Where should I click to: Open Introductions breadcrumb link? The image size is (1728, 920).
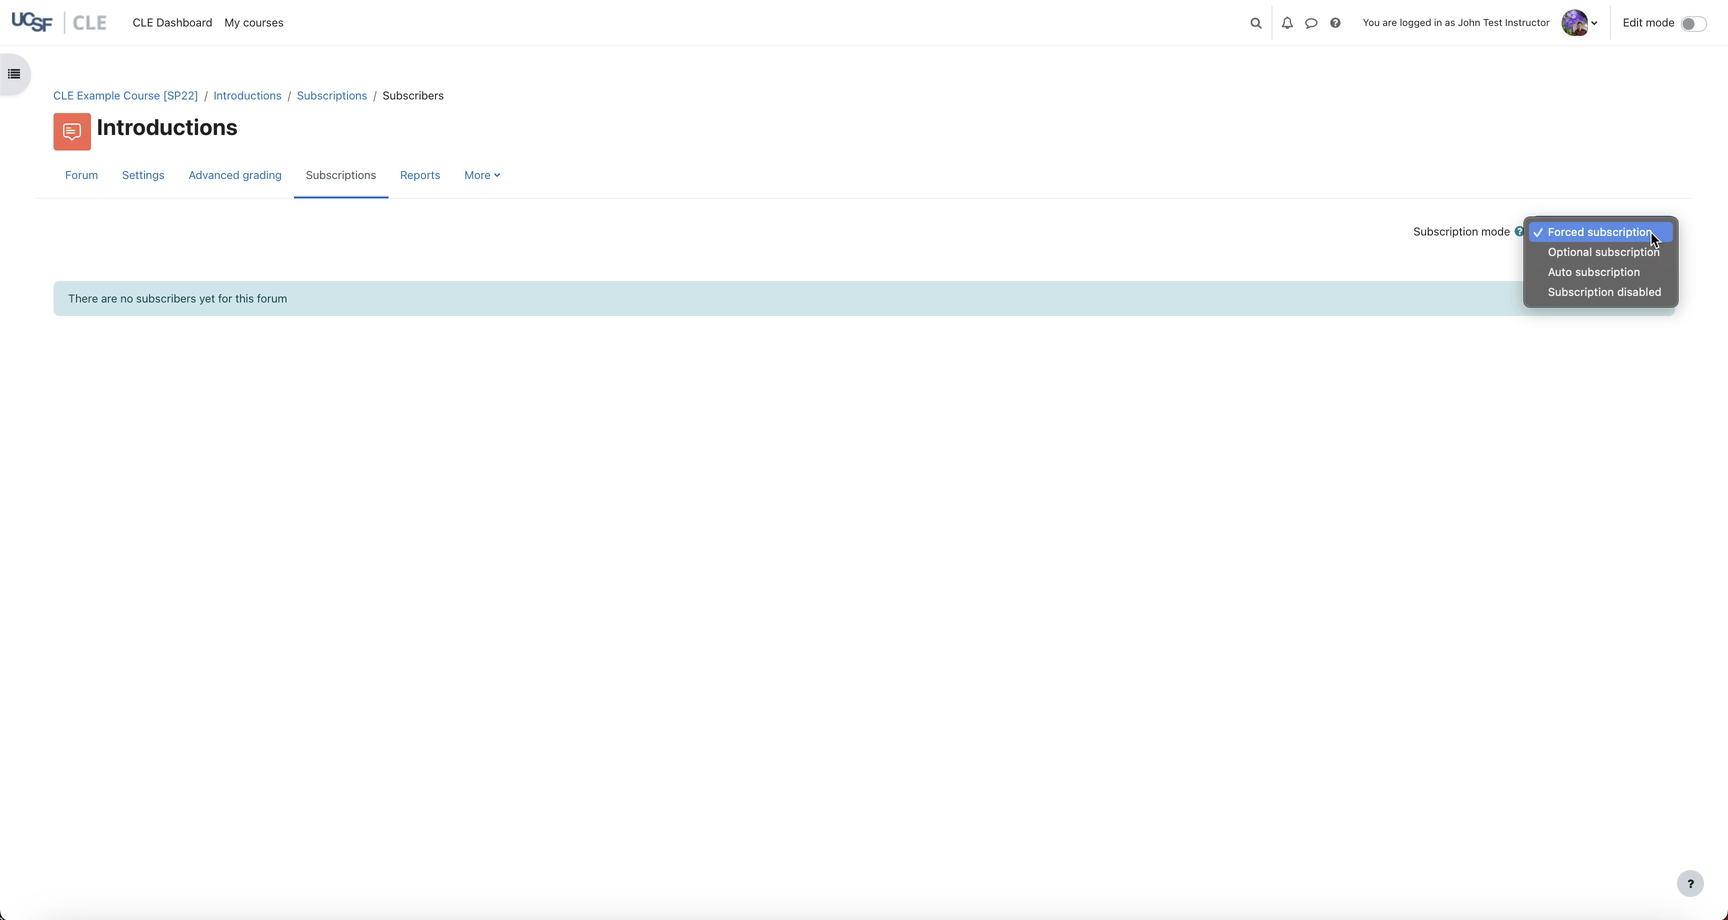(x=247, y=96)
